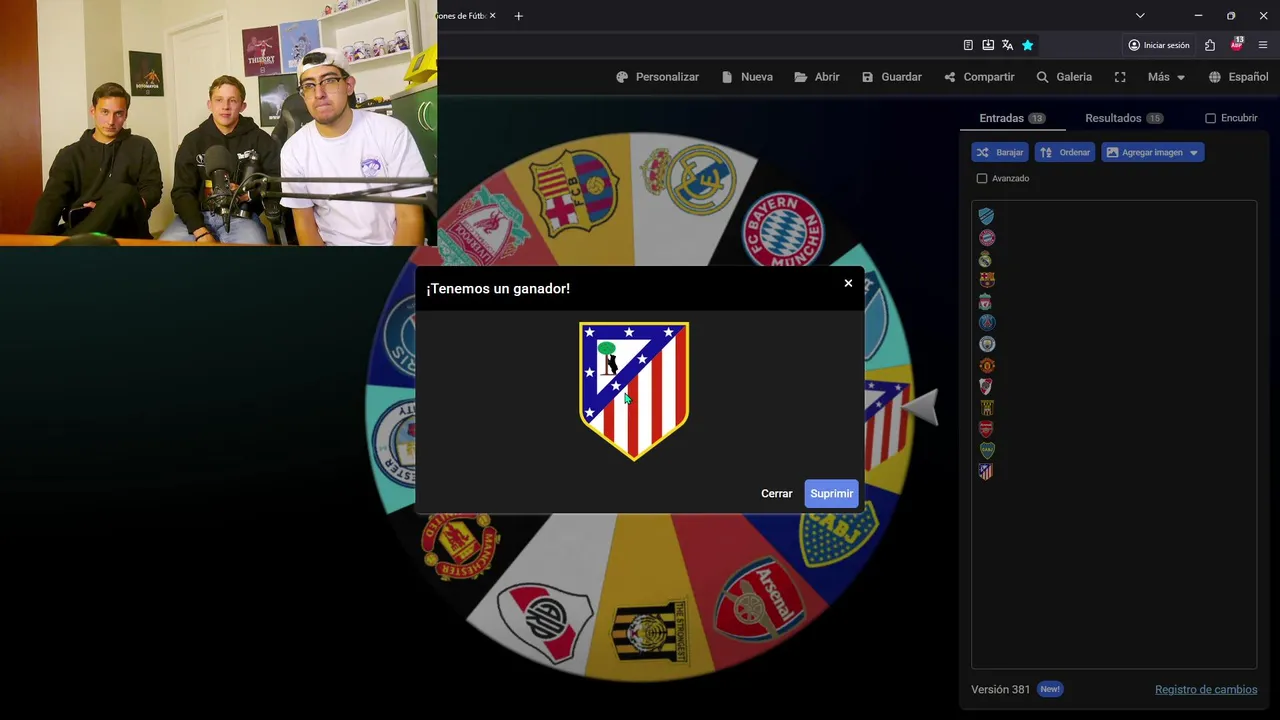The height and width of the screenshot is (720, 1280).
Task: Click the Real Madrid slice on the wheel
Action: (688, 180)
